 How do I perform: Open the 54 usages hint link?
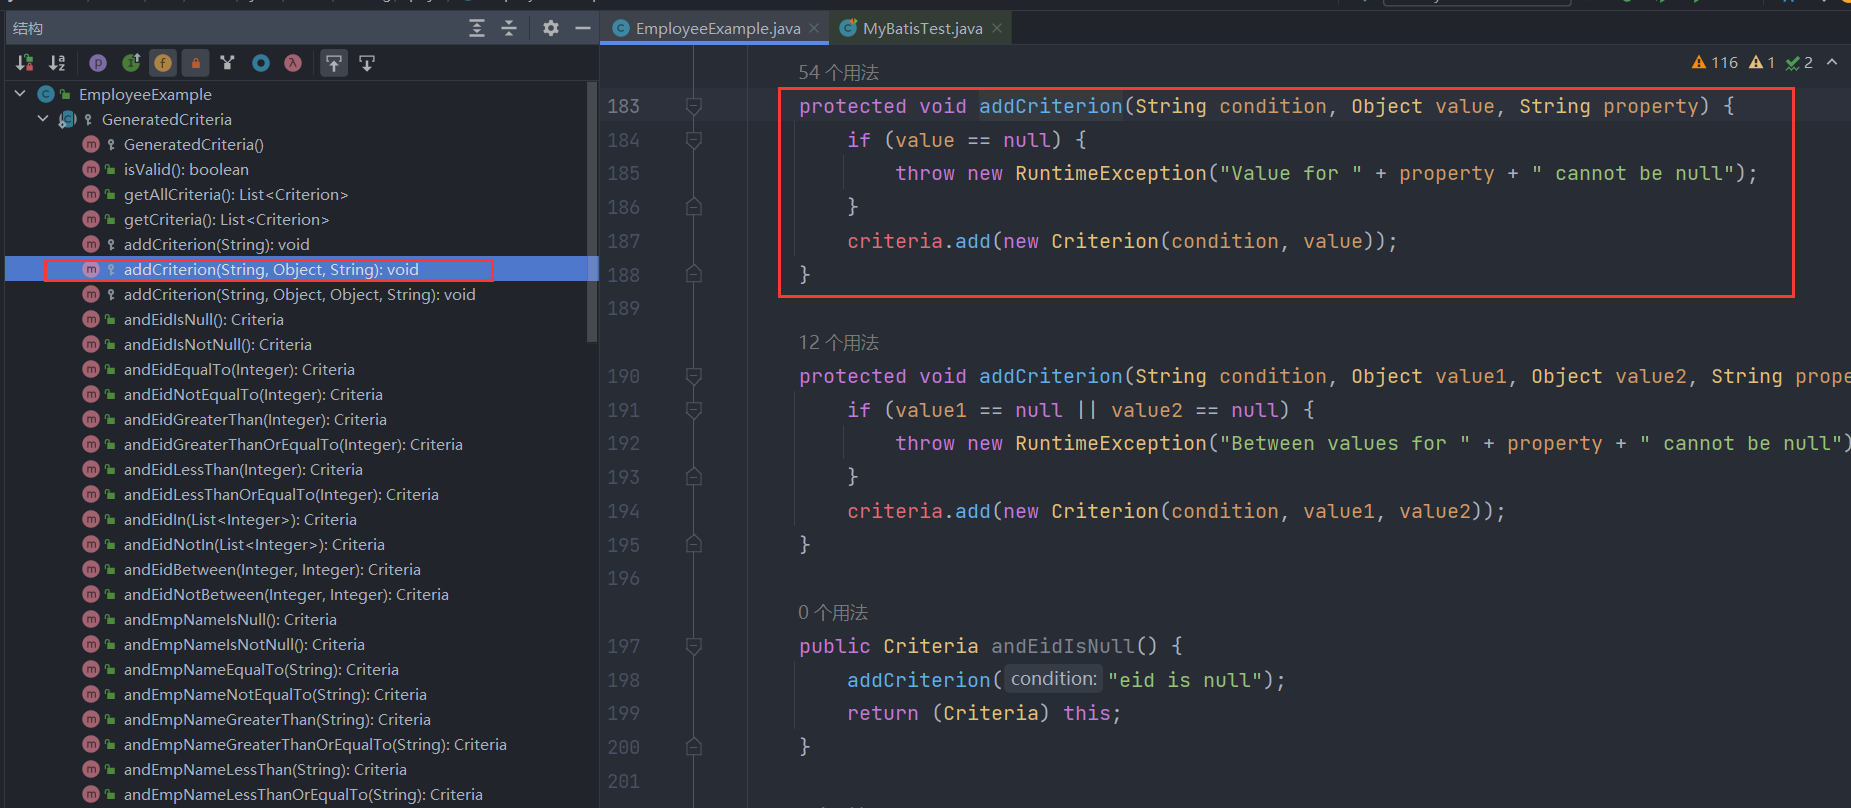(838, 72)
